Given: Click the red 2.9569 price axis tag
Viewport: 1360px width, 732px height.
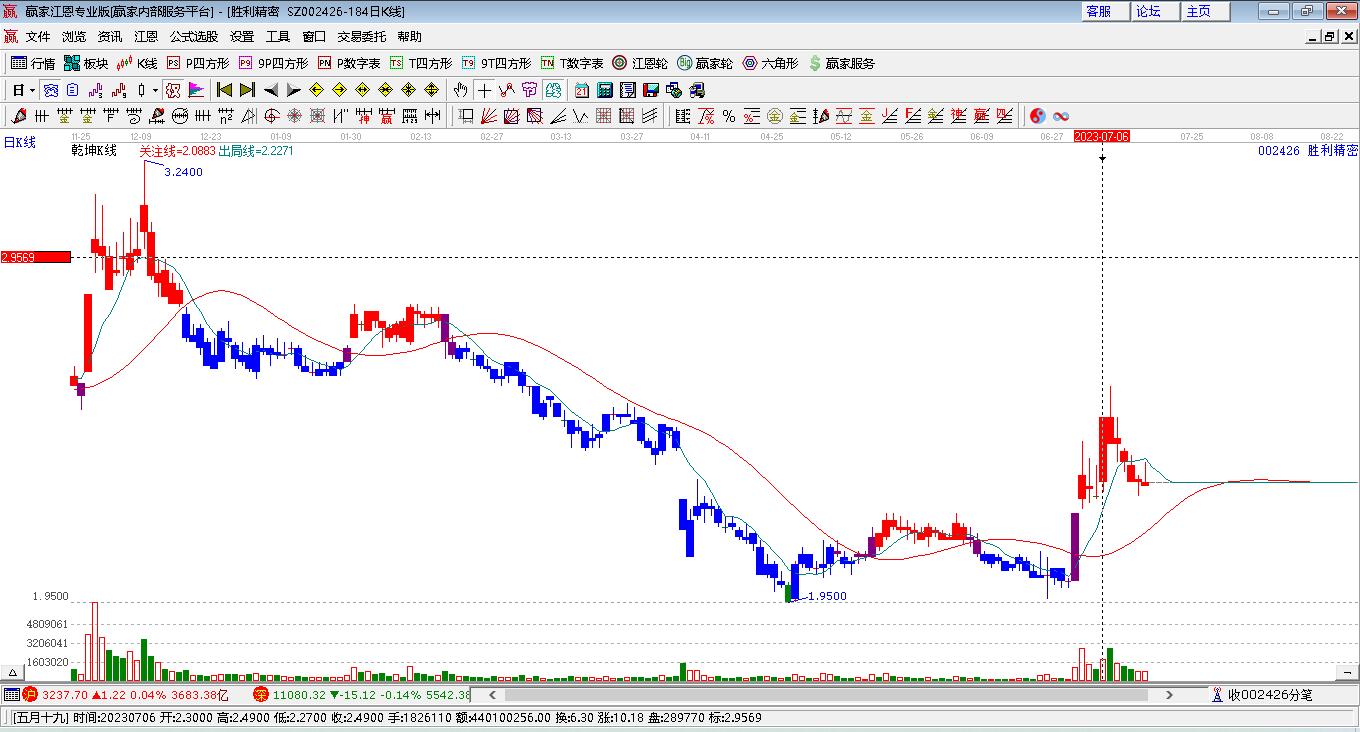Looking at the screenshot, I should [36, 257].
